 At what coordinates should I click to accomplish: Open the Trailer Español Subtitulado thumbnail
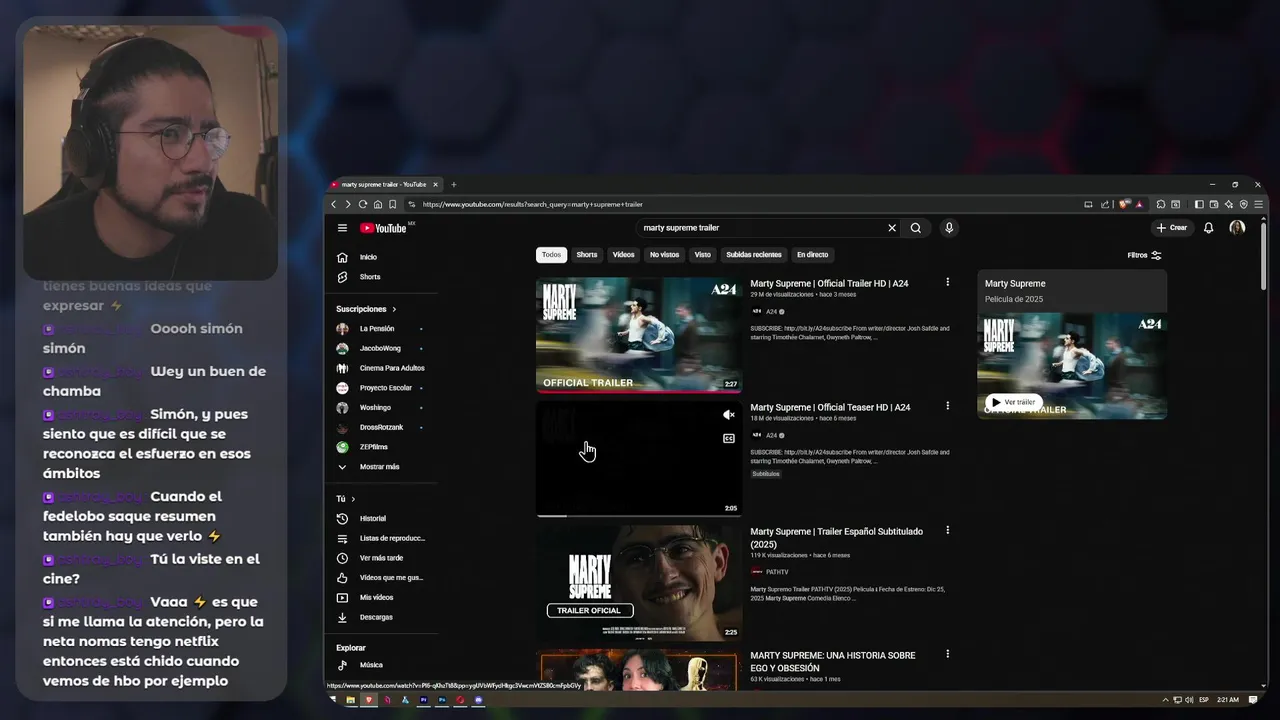coord(639,583)
